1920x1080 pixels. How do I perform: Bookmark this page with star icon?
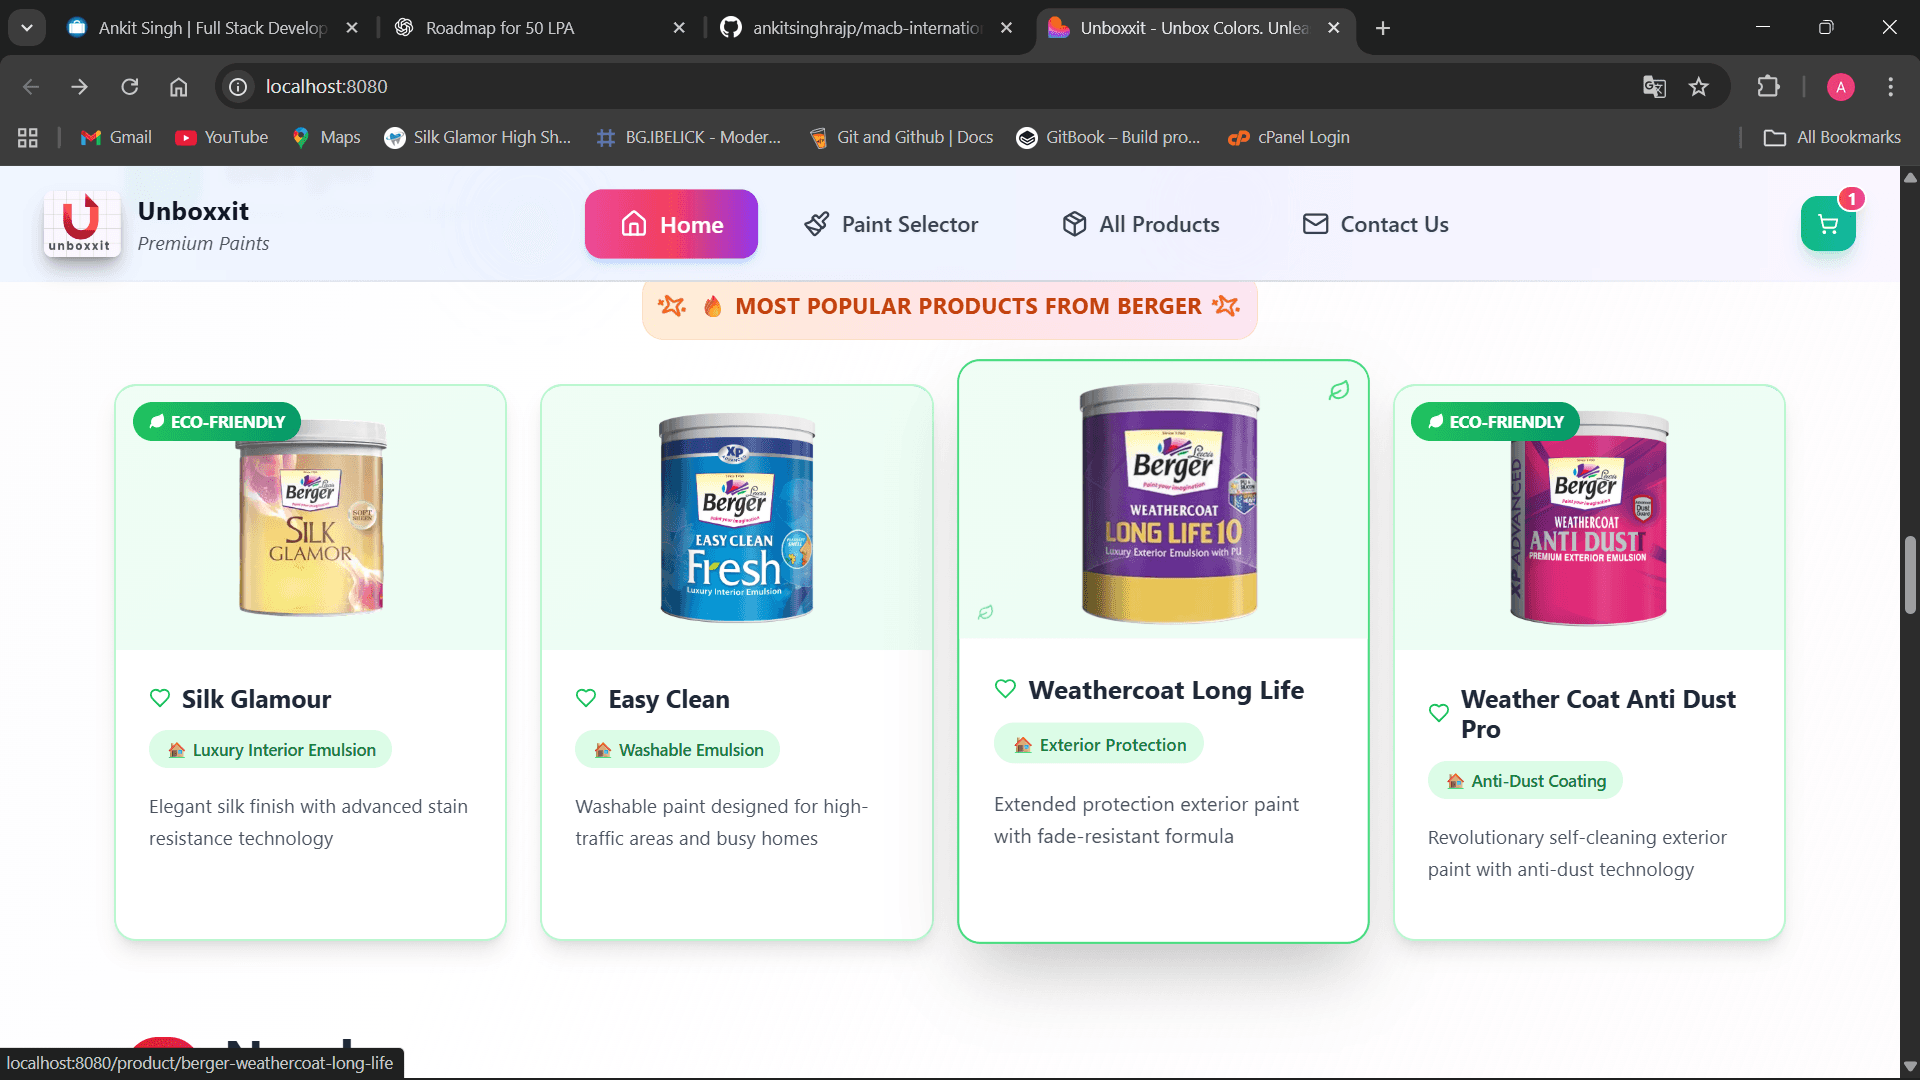(1699, 87)
